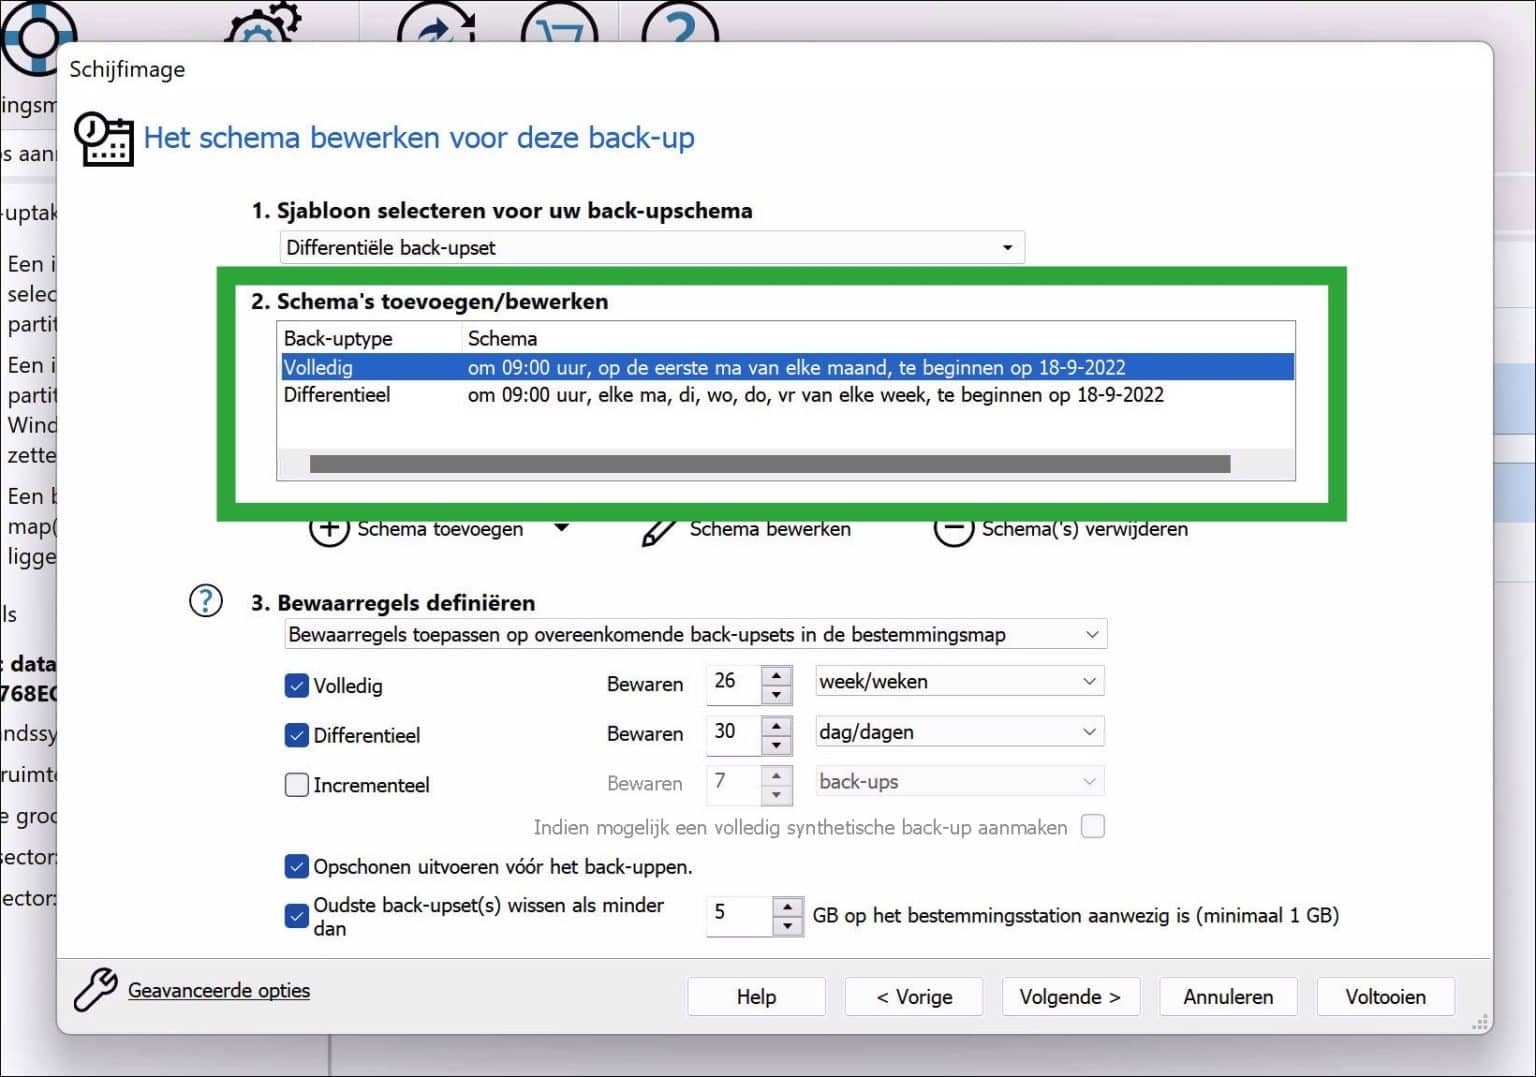Screen dimensions: 1536x1077
Task: Click the question mark help icon in top toolbar
Action: pos(679,23)
